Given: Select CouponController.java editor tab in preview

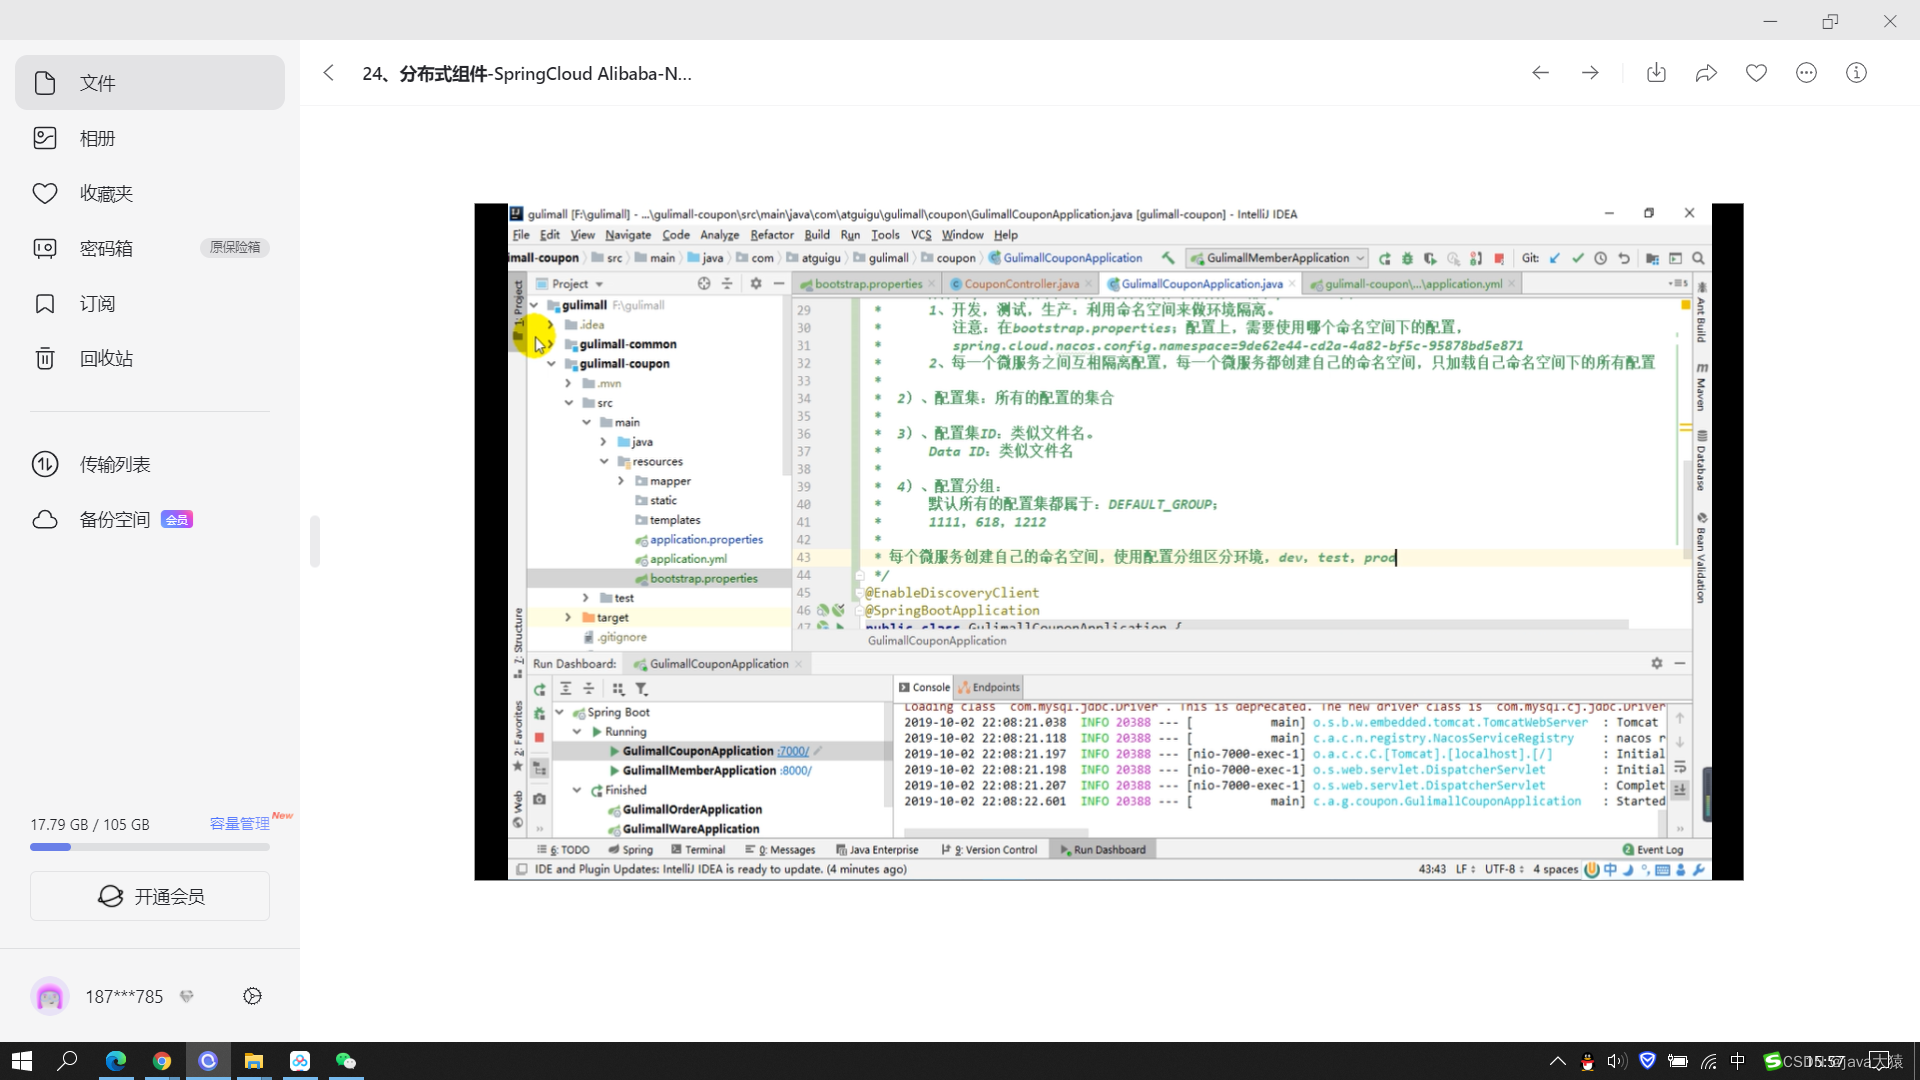Looking at the screenshot, I should [1021, 284].
